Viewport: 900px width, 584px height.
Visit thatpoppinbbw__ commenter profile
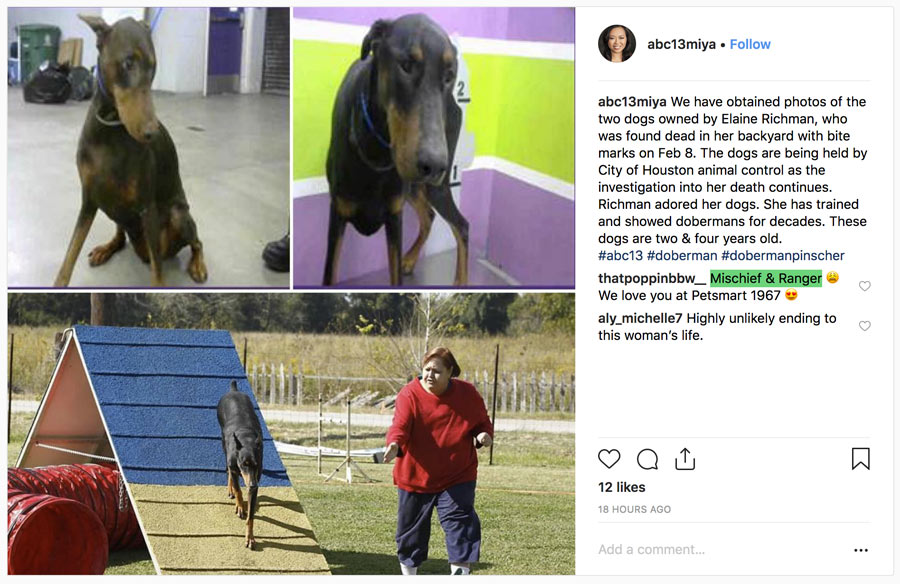651,279
